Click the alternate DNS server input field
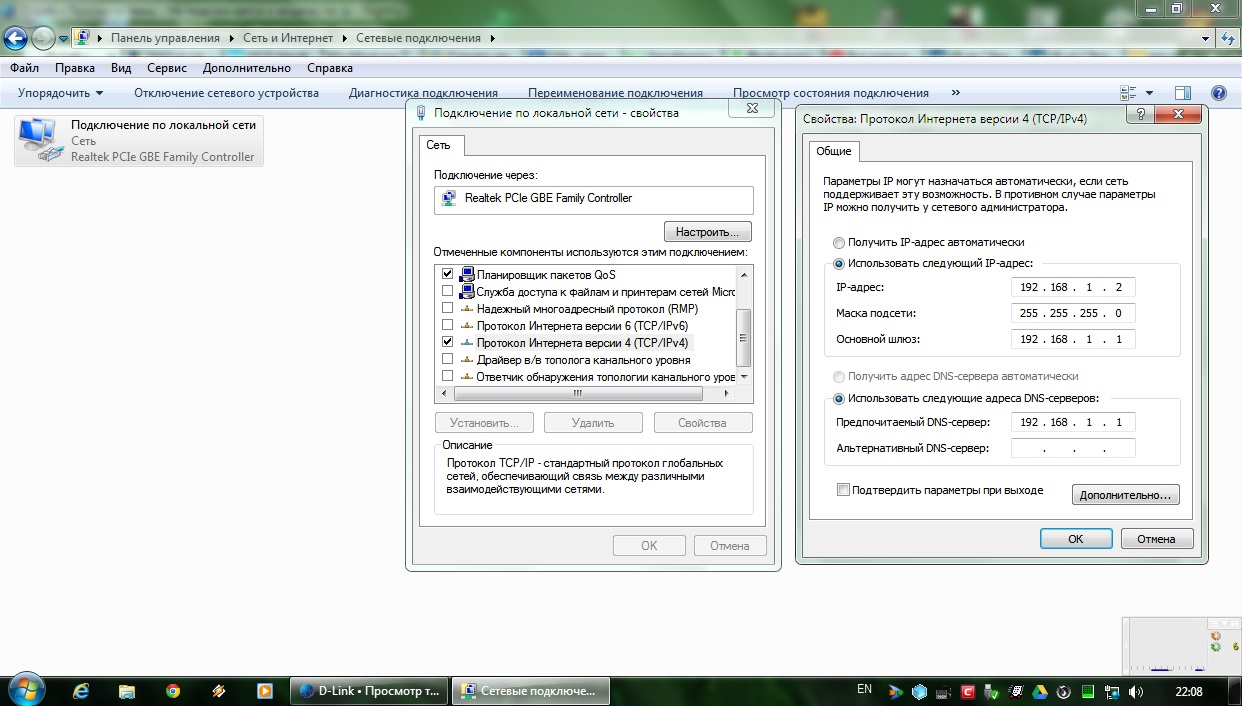Screen dimensions: 1242x706 coord(1072,448)
